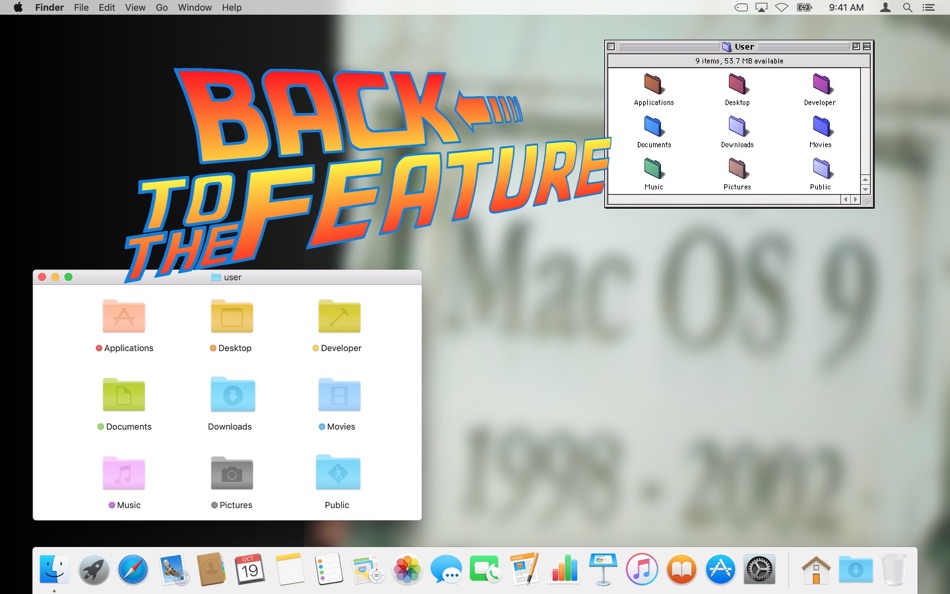The image size is (950, 594).
Task: Open Notification Center list icon
Action: (928, 7)
